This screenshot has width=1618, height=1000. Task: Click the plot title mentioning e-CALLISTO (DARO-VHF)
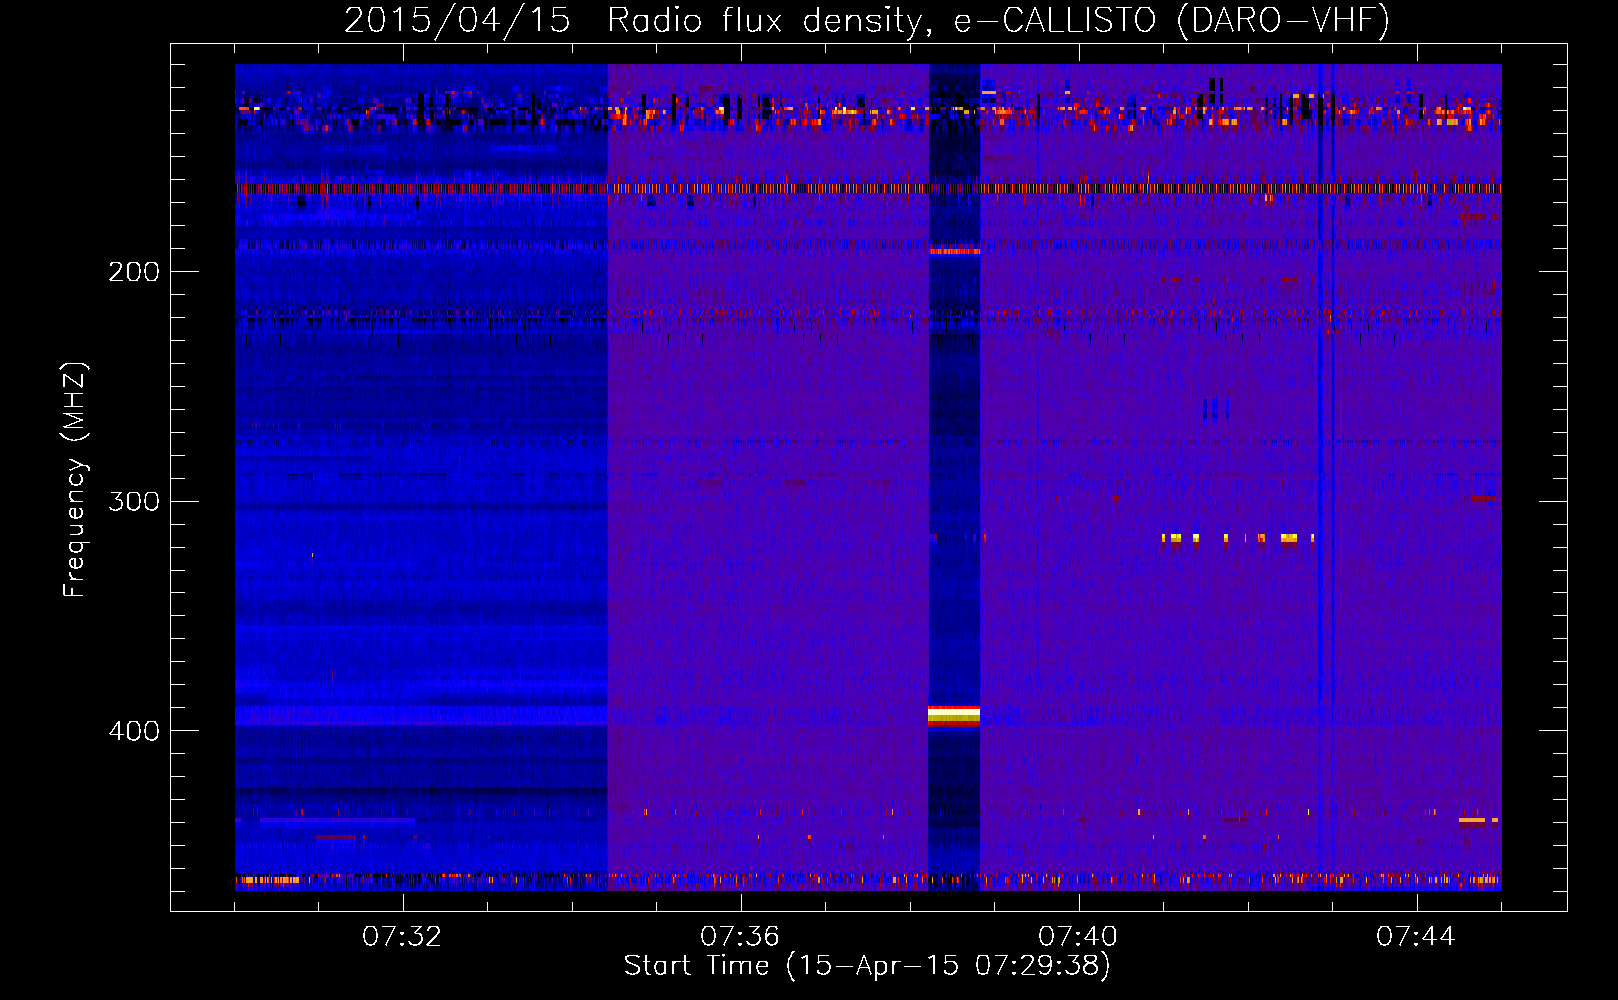(x=867, y=20)
